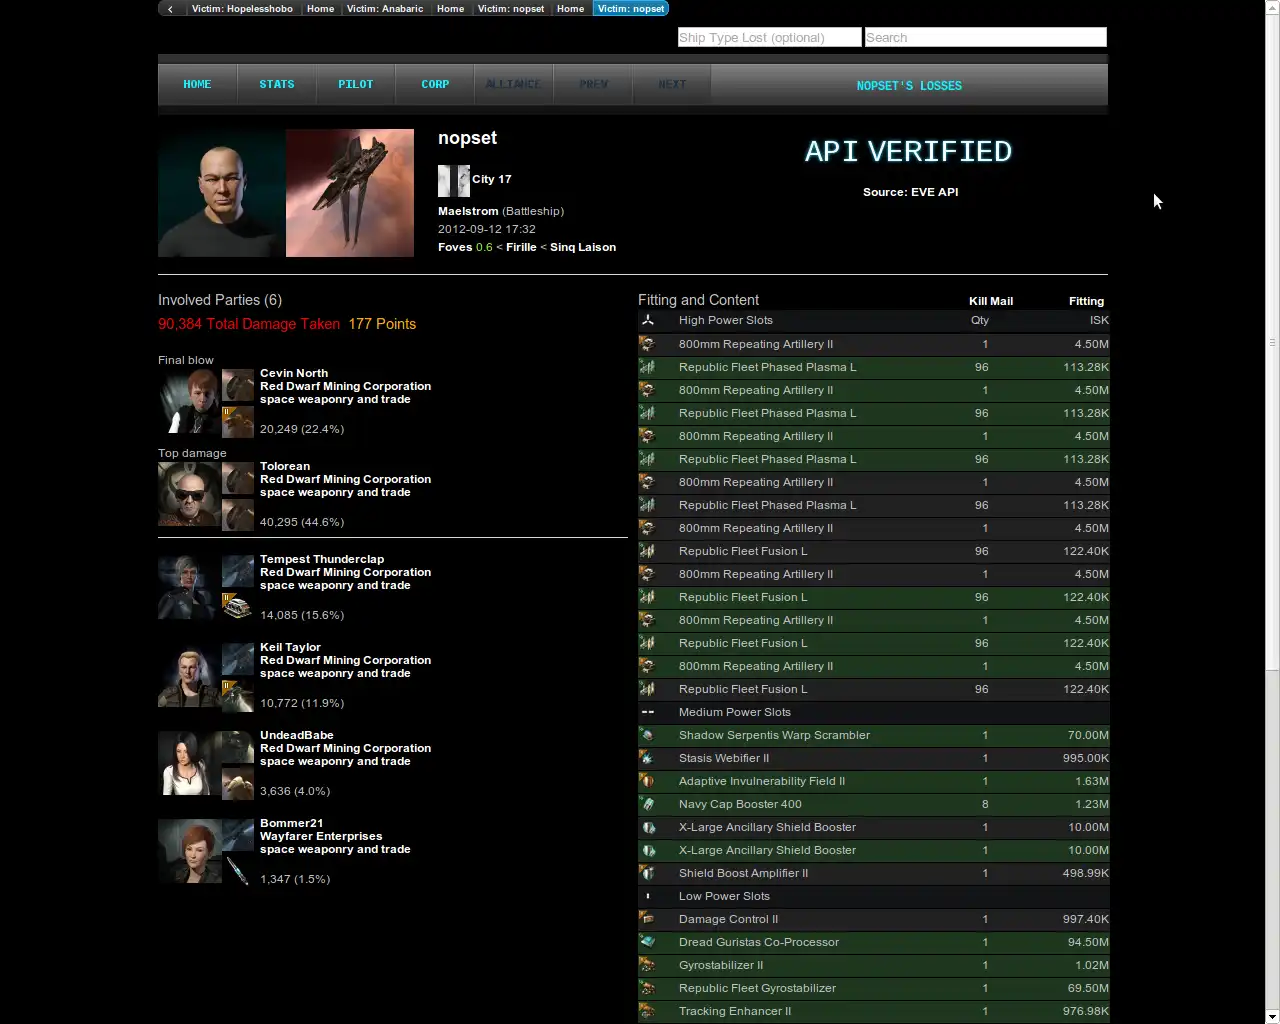Click Tolorean's weapon icon
This screenshot has height=1024, width=1280.
(238, 515)
